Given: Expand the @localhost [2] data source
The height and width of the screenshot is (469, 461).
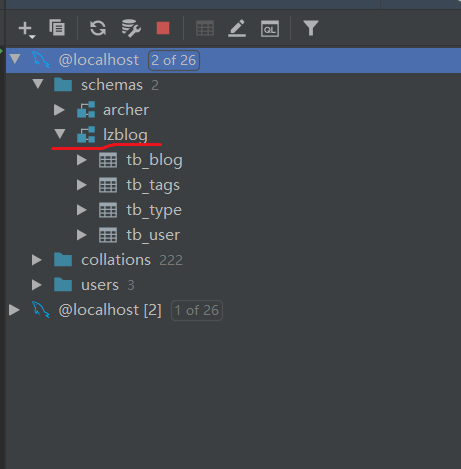Looking at the screenshot, I should 14,310.
